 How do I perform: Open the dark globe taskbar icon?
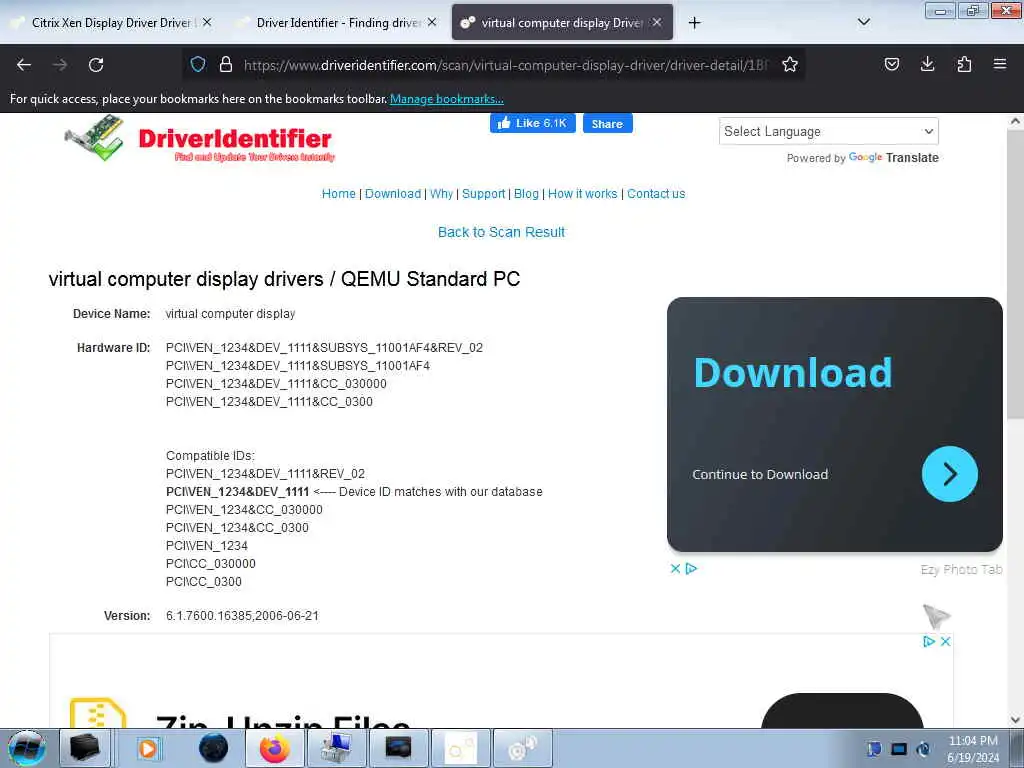213,748
